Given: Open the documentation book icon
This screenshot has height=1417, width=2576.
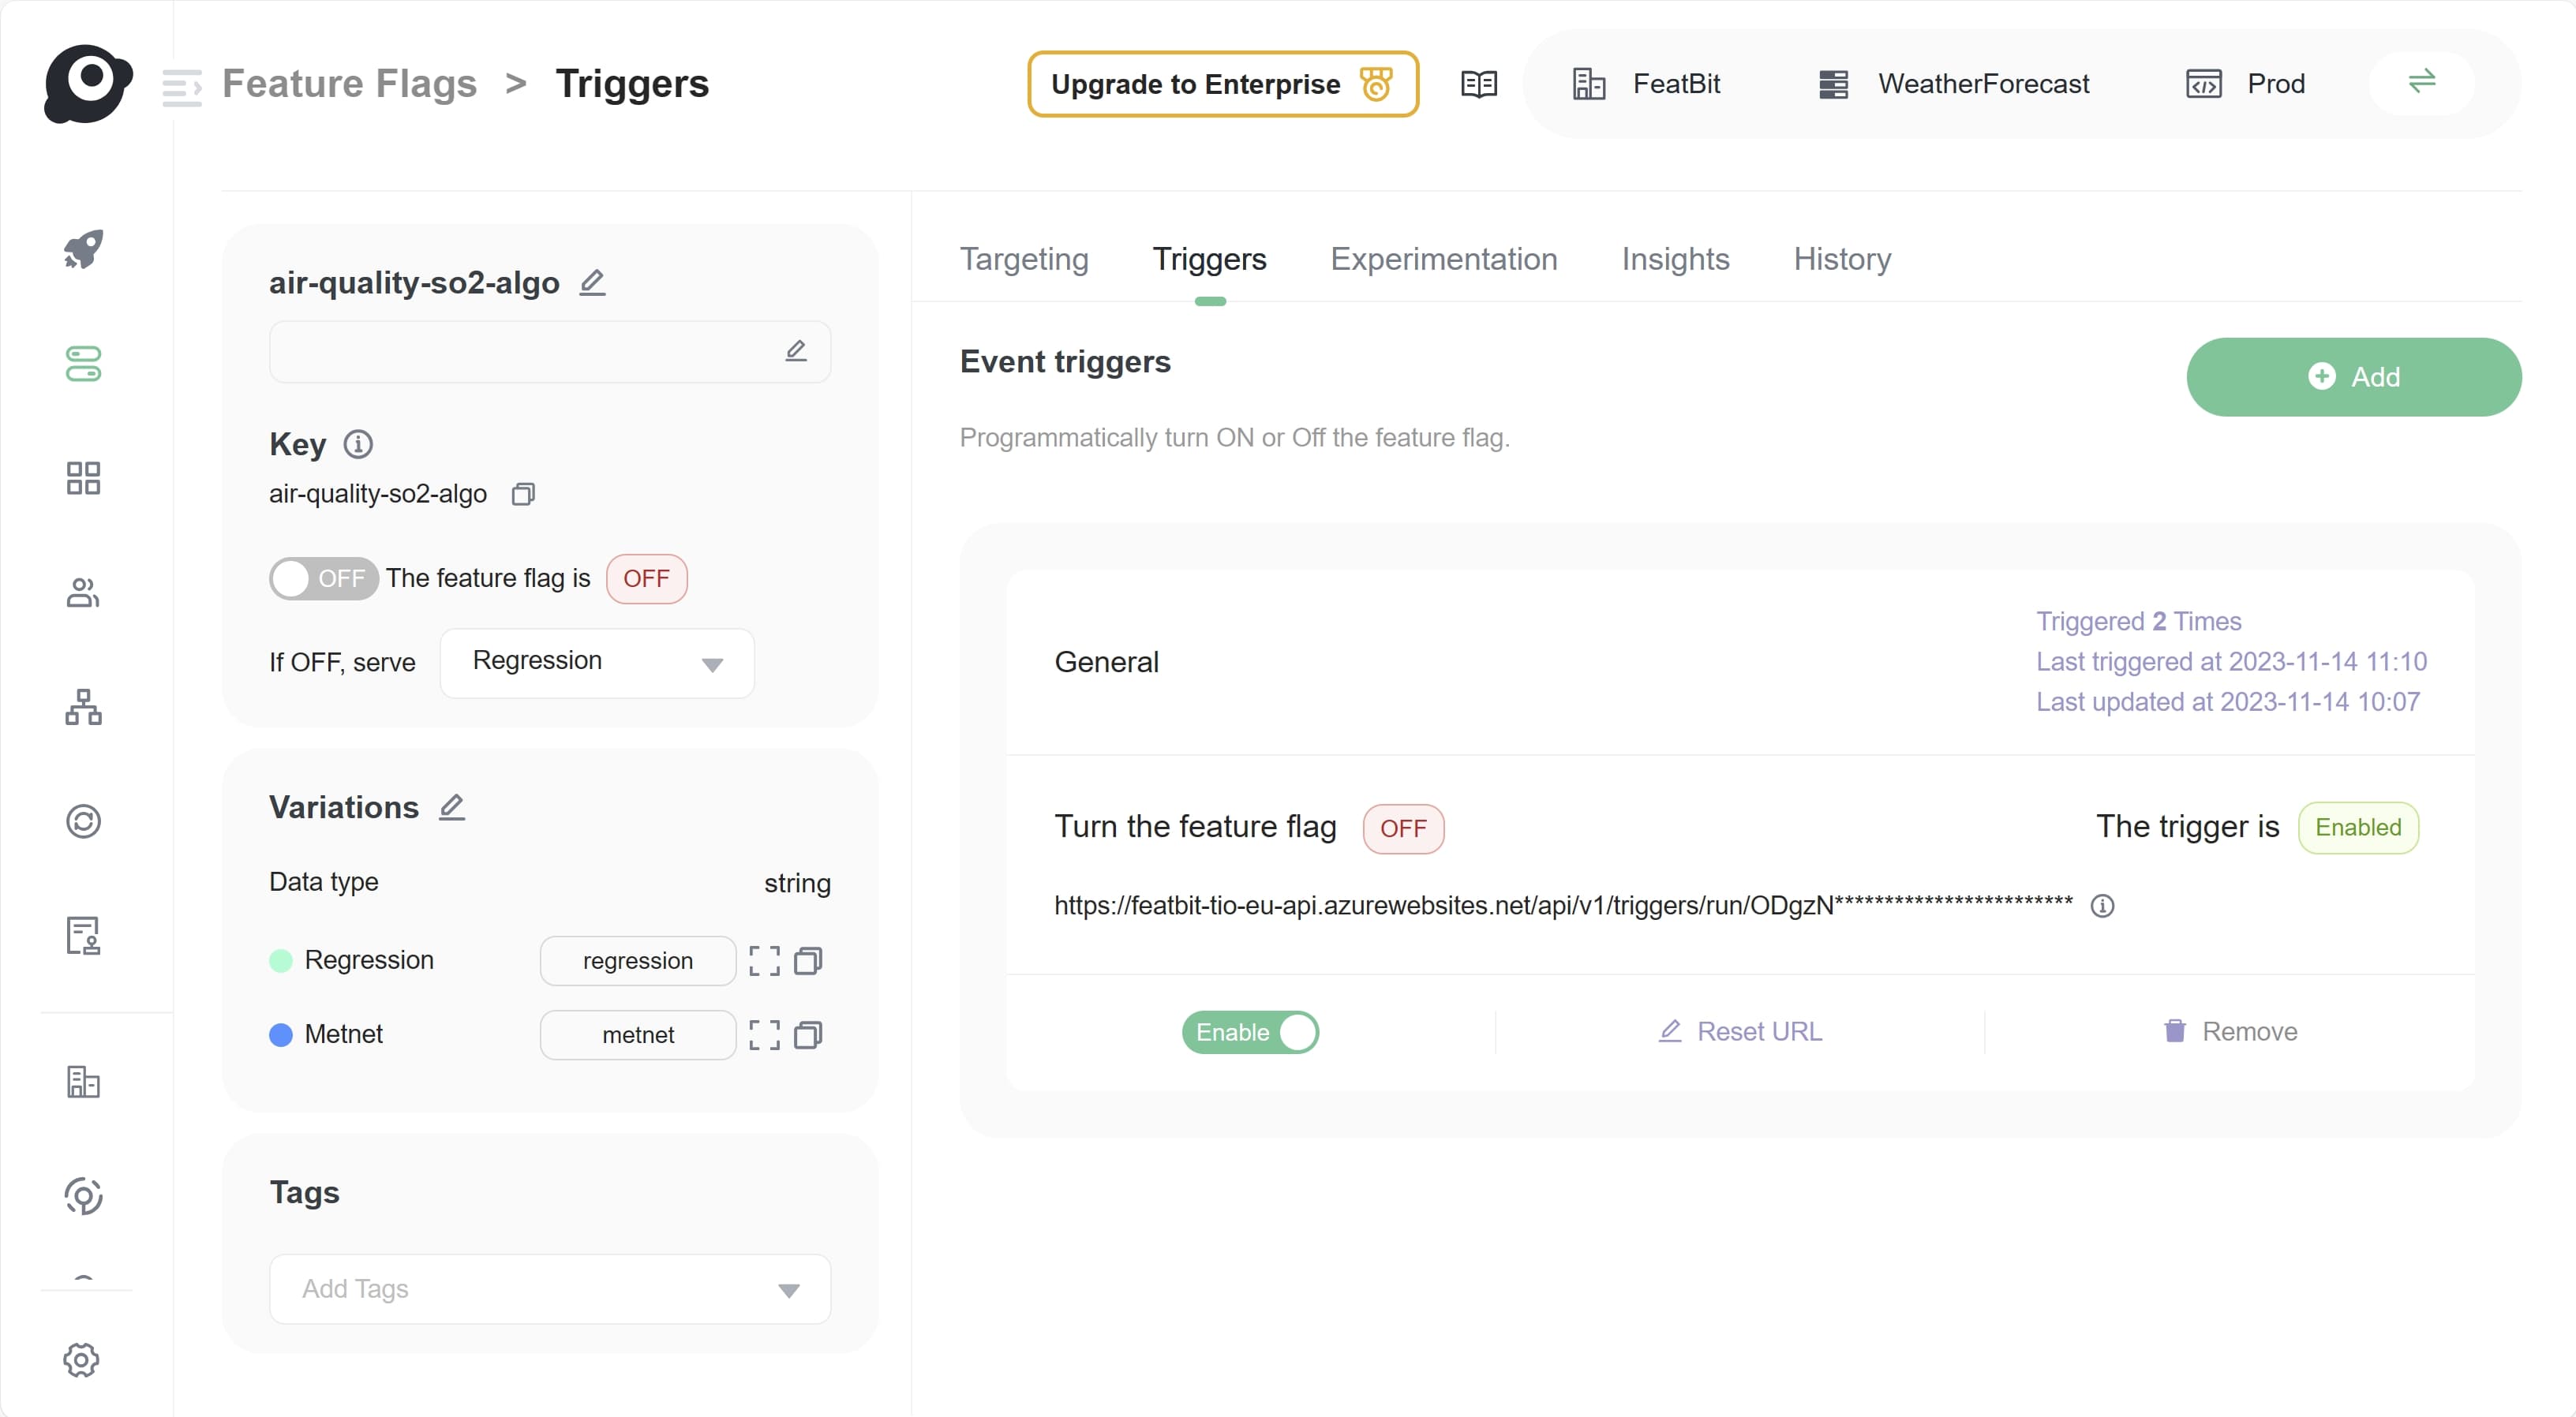Looking at the screenshot, I should click(x=1478, y=84).
